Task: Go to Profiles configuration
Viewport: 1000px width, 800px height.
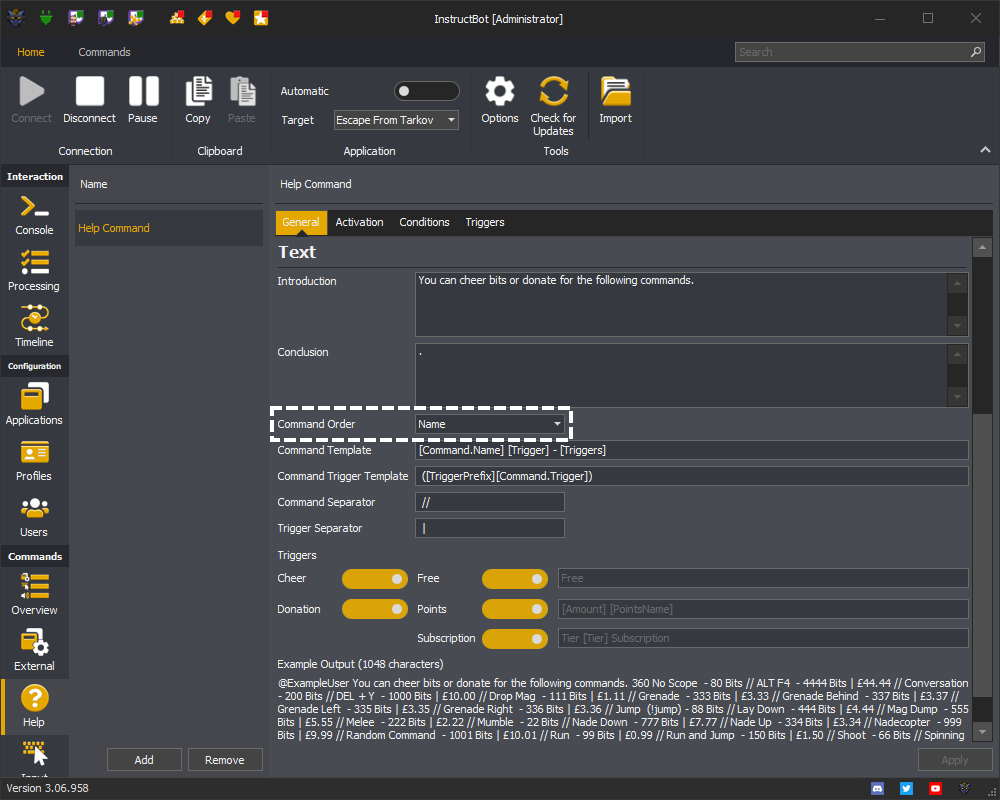Action: 34,461
